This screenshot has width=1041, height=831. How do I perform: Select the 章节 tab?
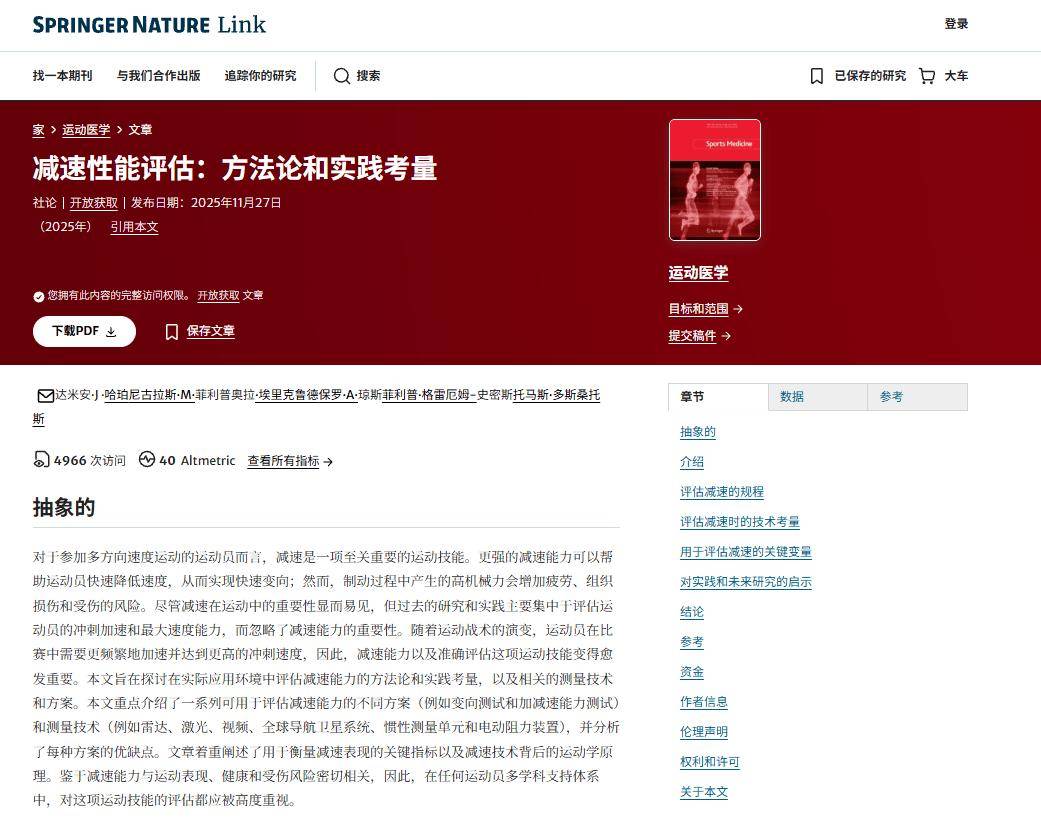coord(692,397)
